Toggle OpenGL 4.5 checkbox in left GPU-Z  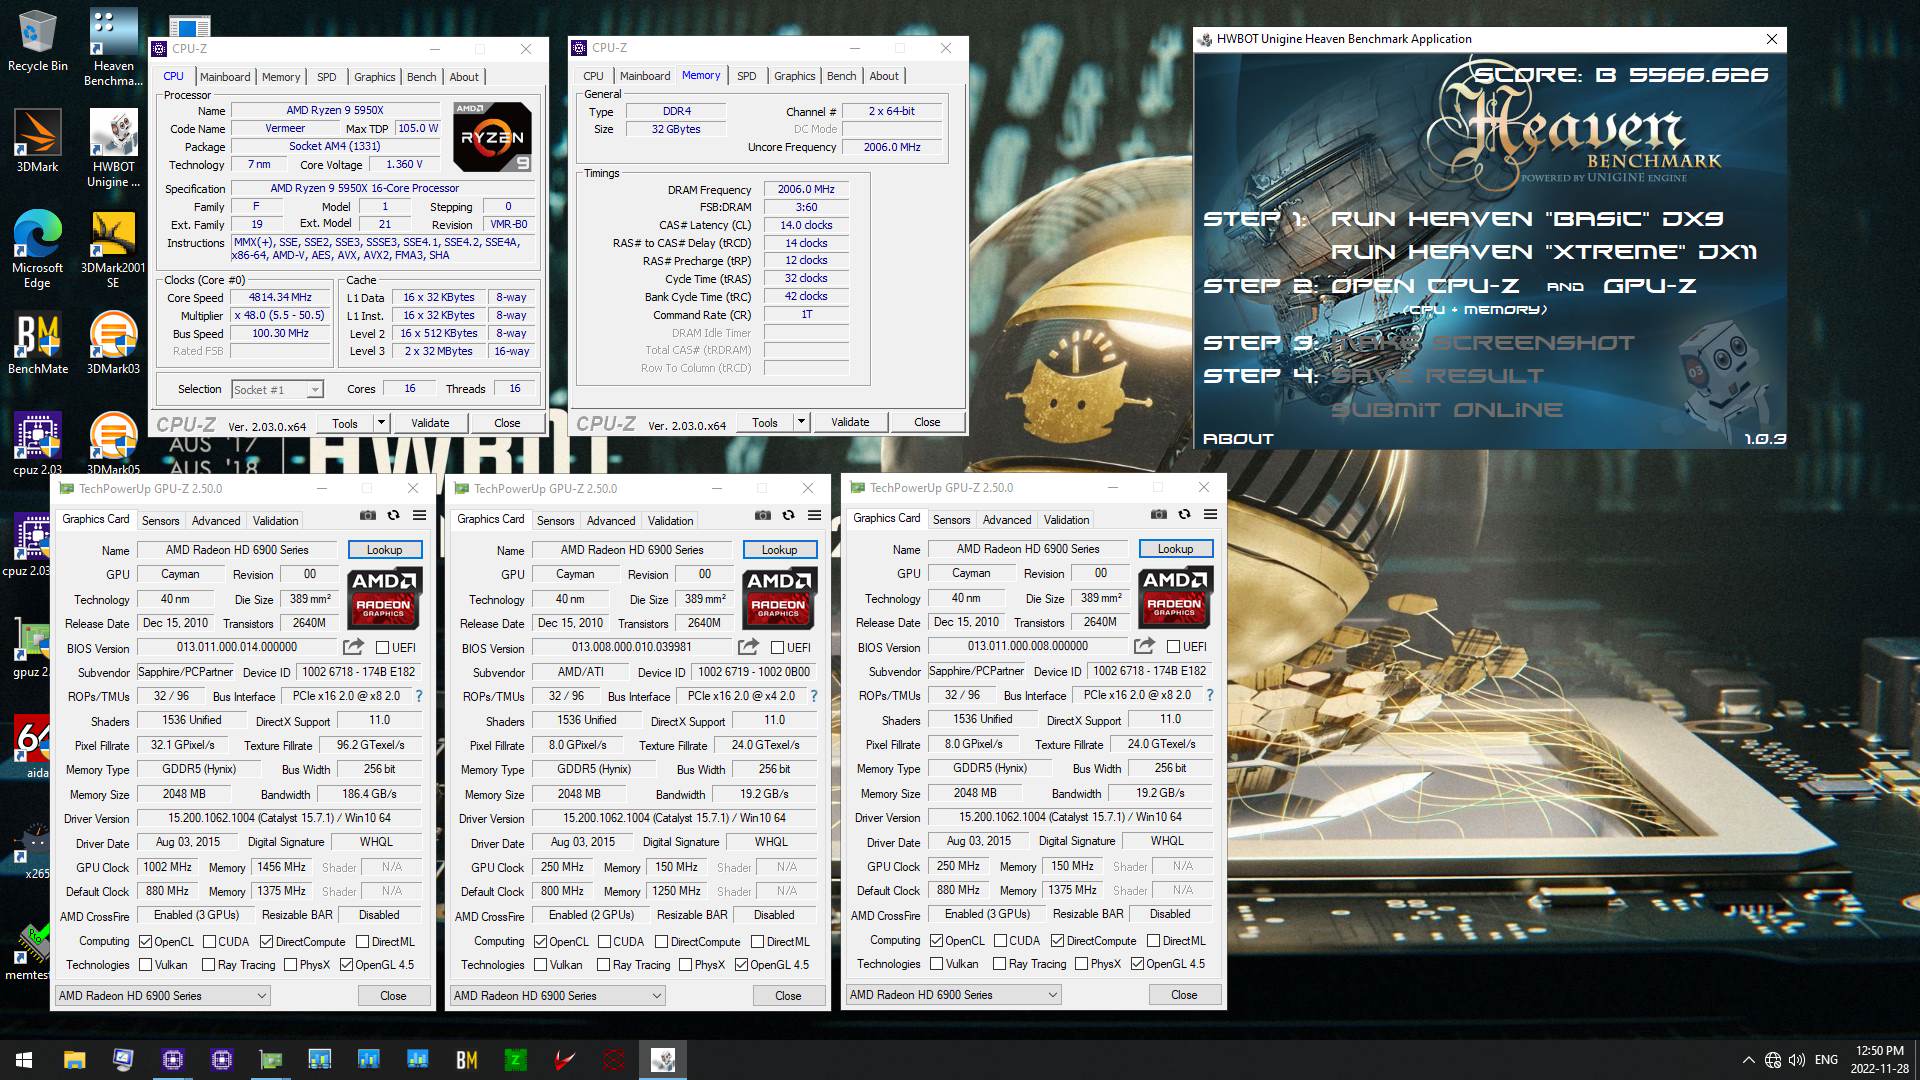(347, 965)
